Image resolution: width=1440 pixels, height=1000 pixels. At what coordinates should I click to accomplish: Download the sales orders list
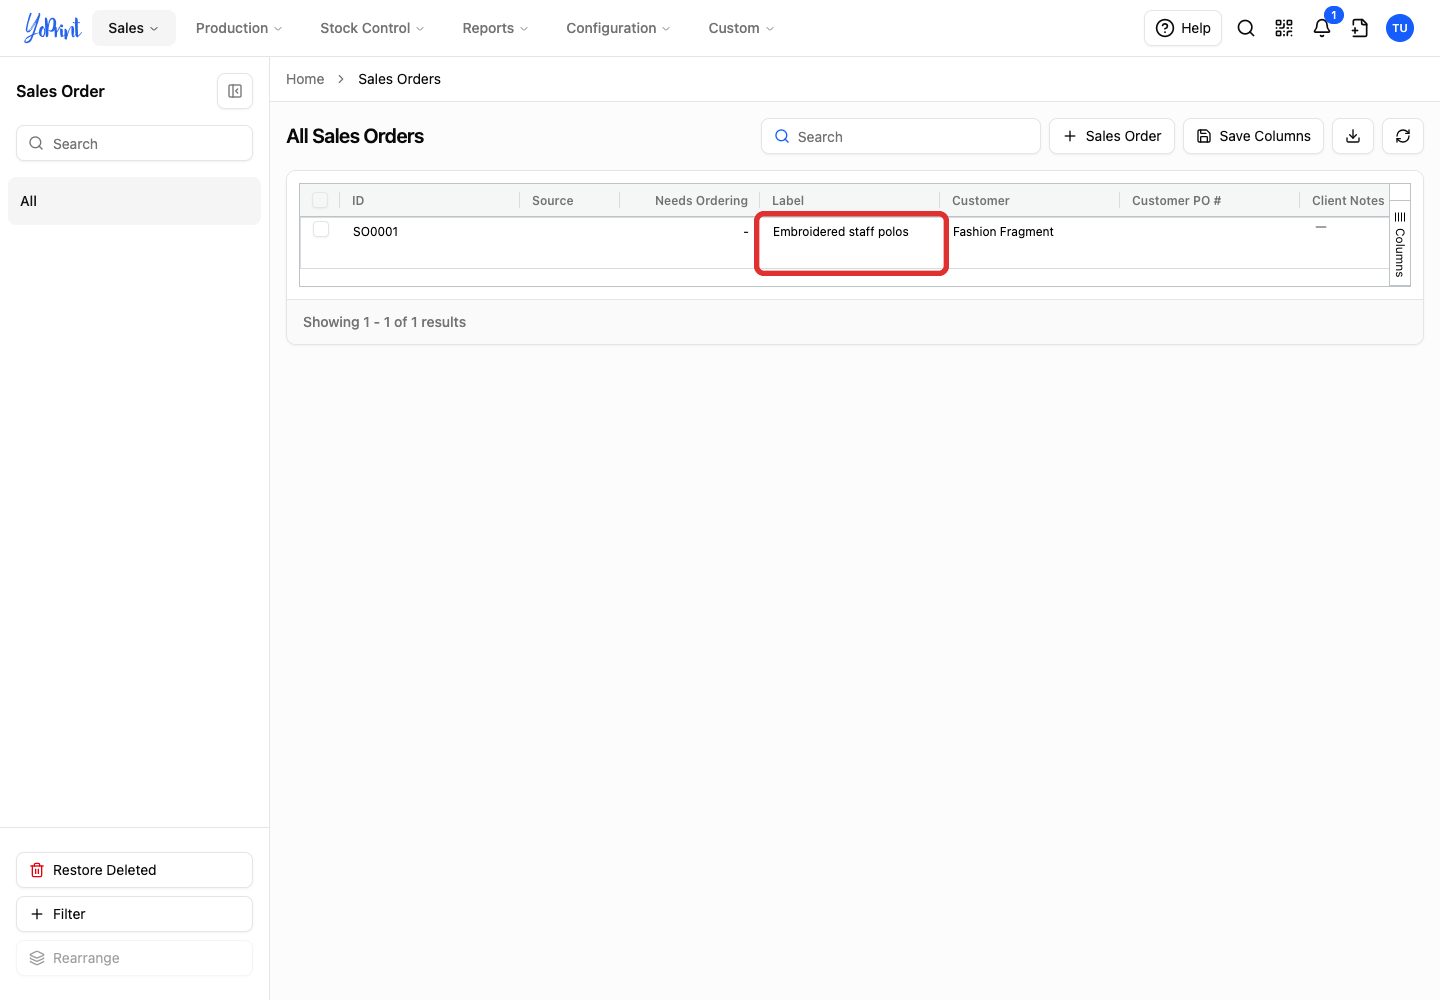click(x=1353, y=136)
